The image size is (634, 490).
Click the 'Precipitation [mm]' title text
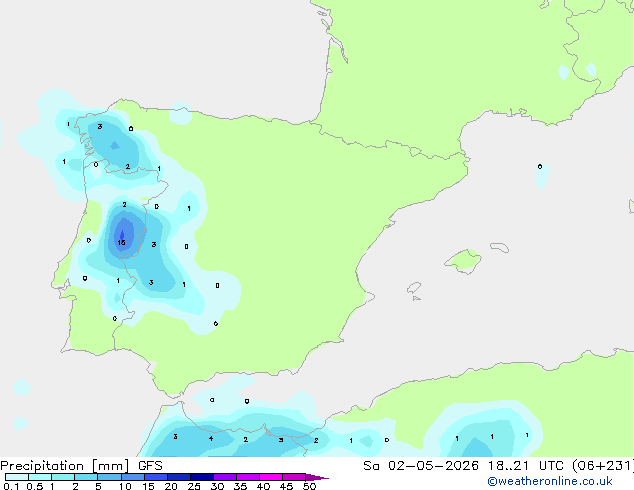click(x=65, y=466)
